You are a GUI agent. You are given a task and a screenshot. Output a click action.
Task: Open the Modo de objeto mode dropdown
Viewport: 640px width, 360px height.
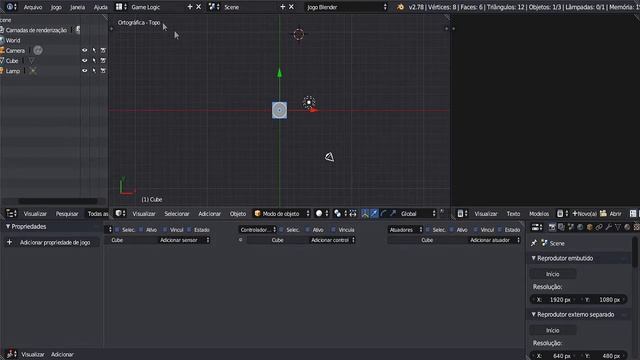coord(282,213)
